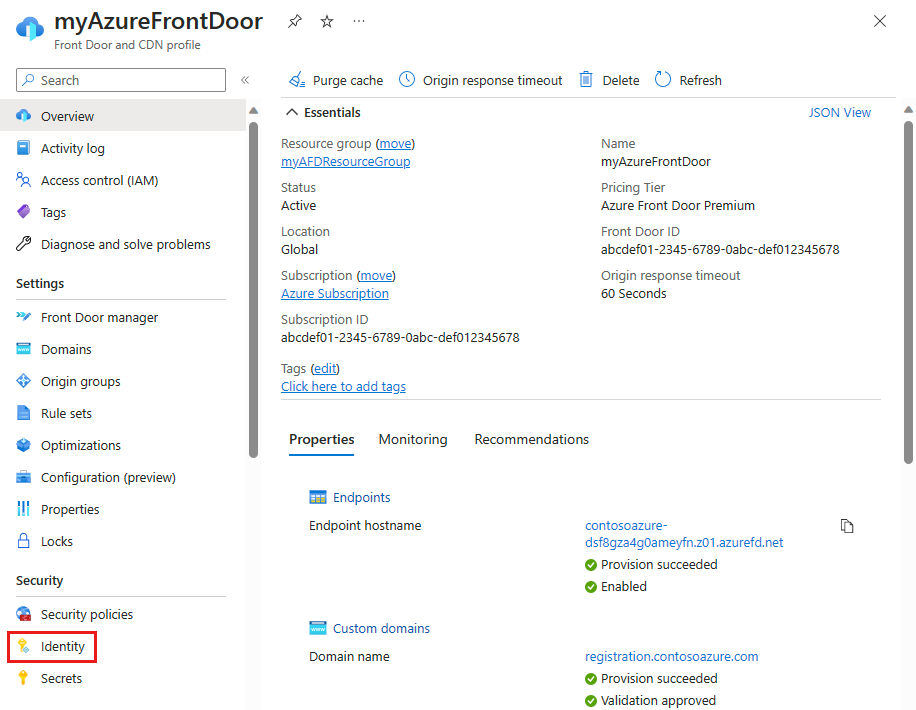The height and width of the screenshot is (710, 916).
Task: Click the sidebar Search box
Action: (121, 80)
